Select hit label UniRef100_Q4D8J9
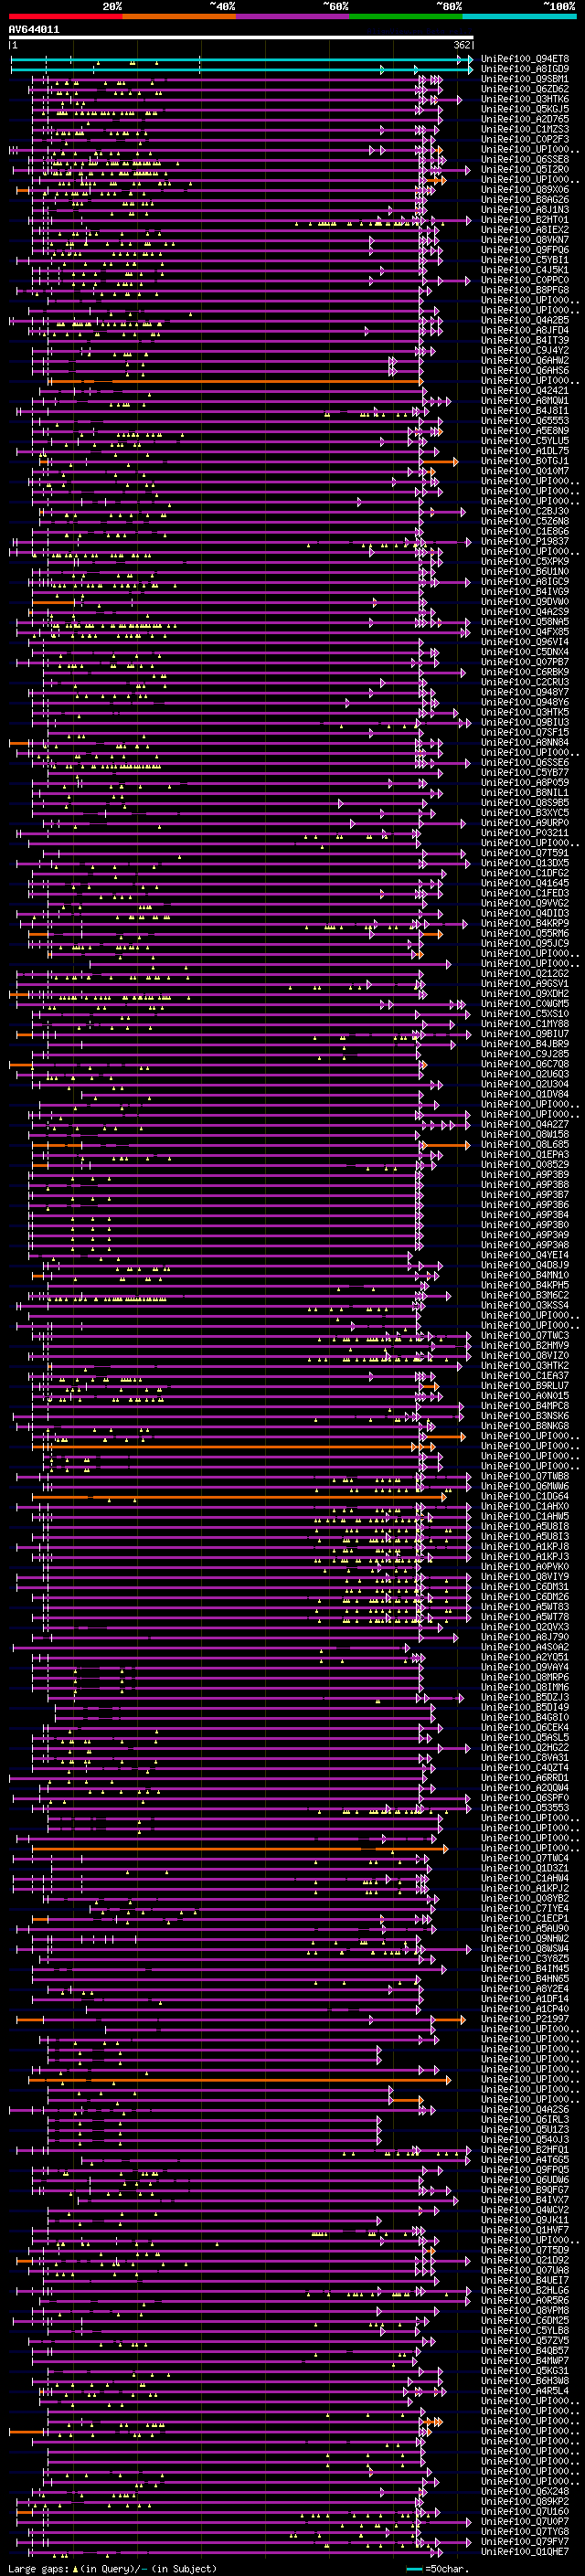 pyautogui.click(x=525, y=1265)
